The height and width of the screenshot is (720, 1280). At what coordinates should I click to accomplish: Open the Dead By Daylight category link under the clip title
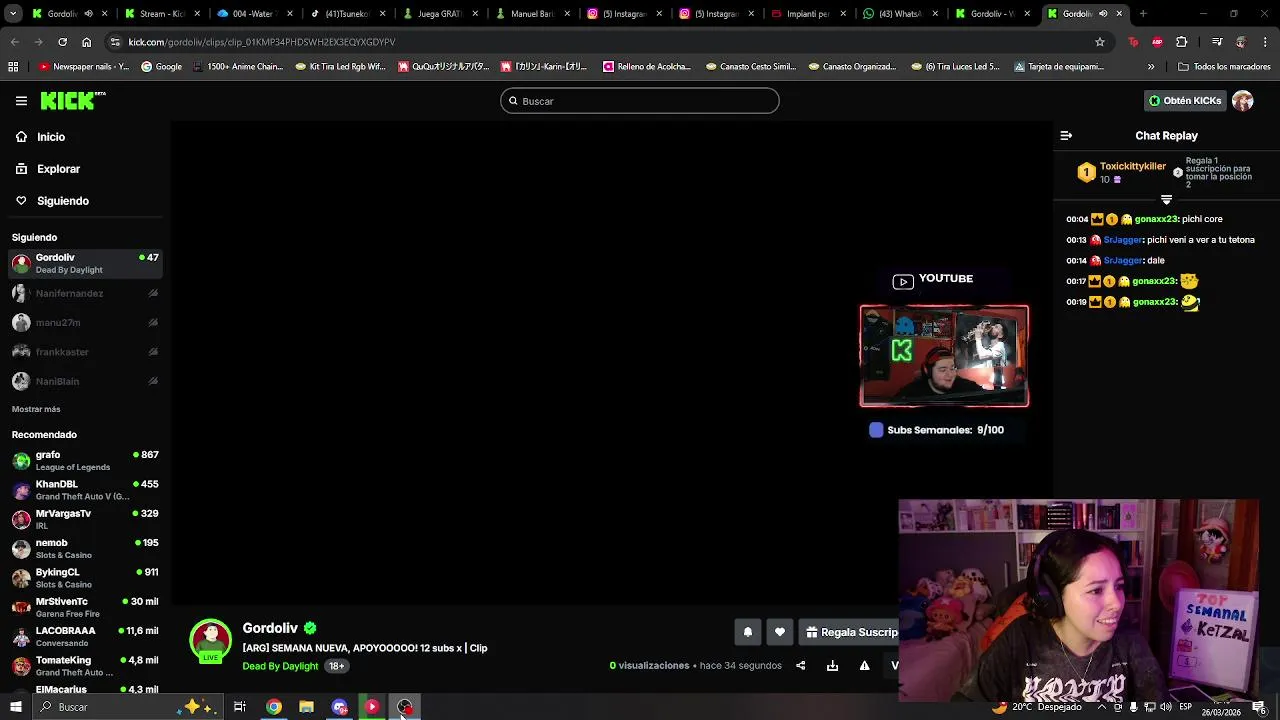coord(280,666)
